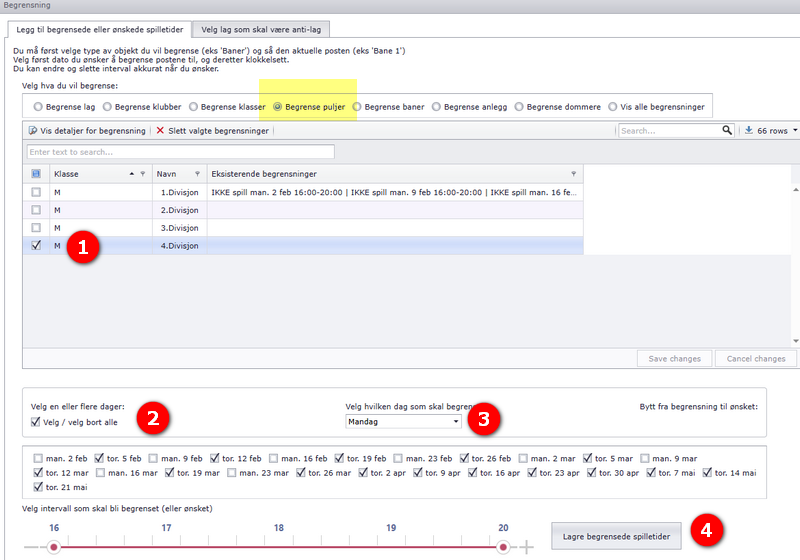Uncheck the tor. 16 apr date
This screenshot has height=560, width=800.
pos(472,472)
